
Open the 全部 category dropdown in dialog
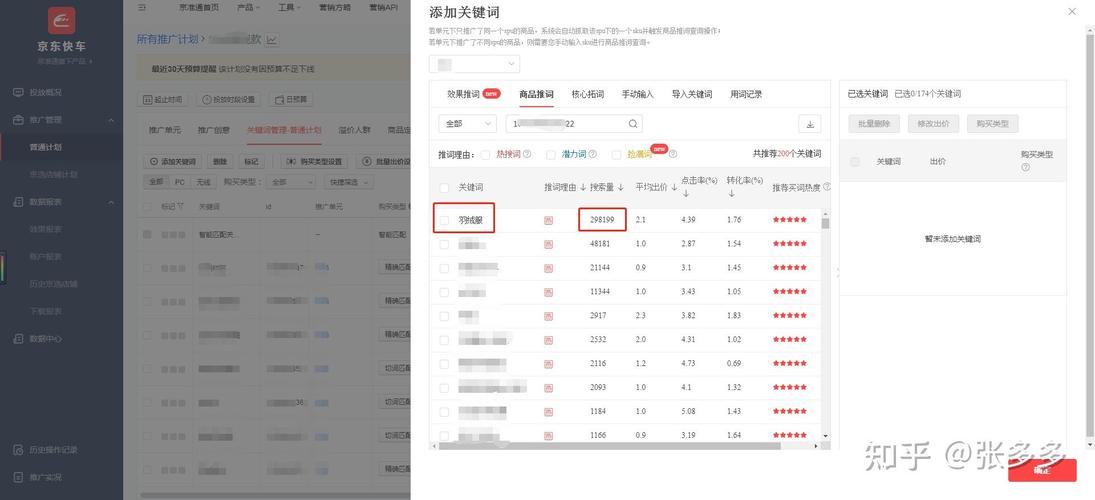click(467, 124)
